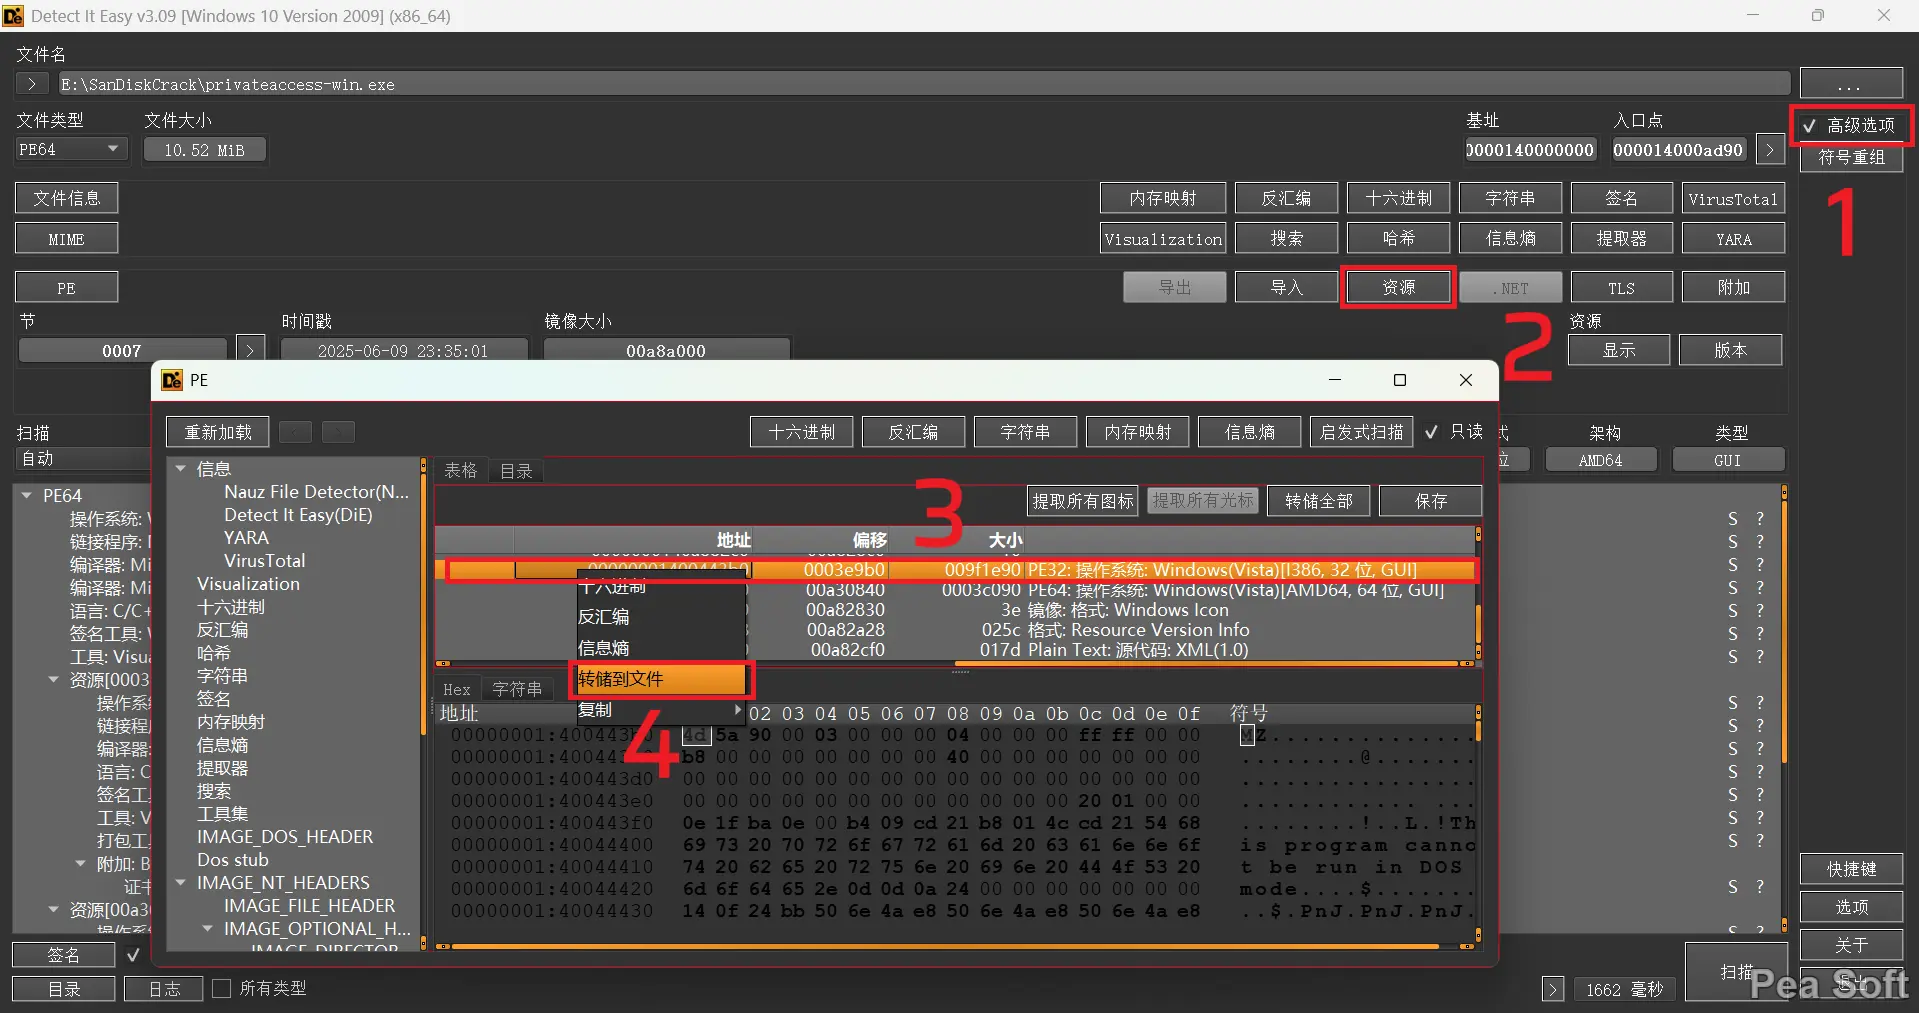Select the Windows Icon resource row
Screen dimensions: 1919x1013
tap(955, 610)
